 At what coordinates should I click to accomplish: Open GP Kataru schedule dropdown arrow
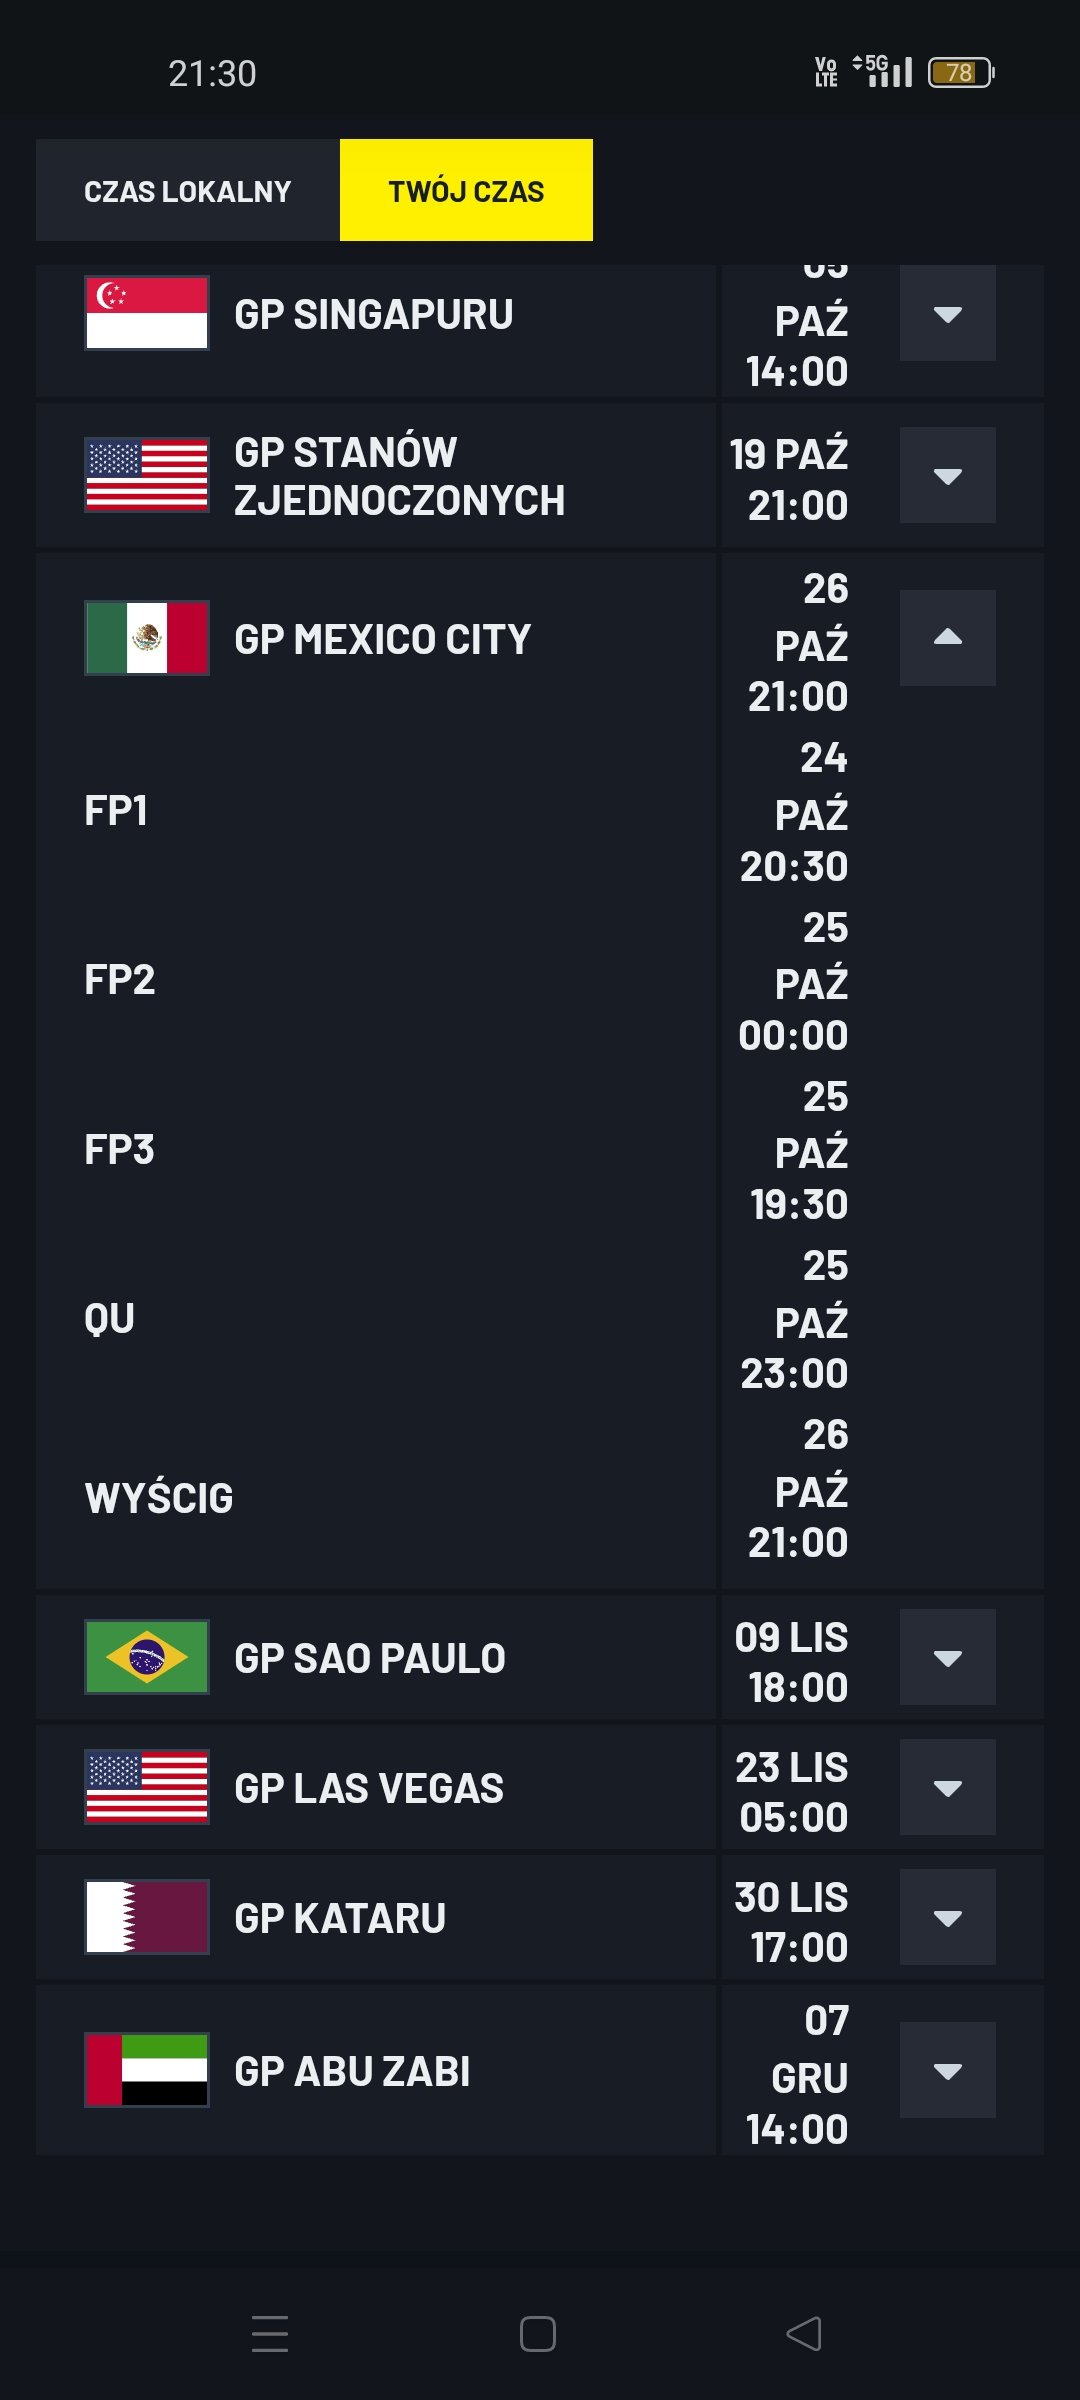tap(947, 1917)
